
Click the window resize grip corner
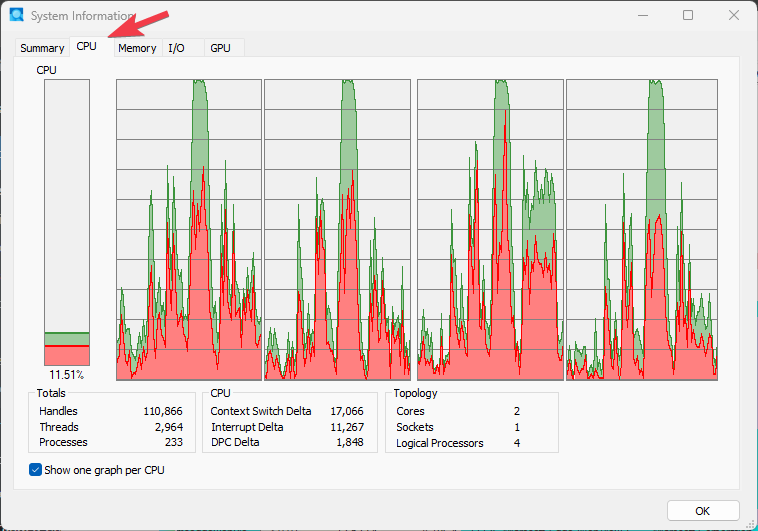(751, 524)
